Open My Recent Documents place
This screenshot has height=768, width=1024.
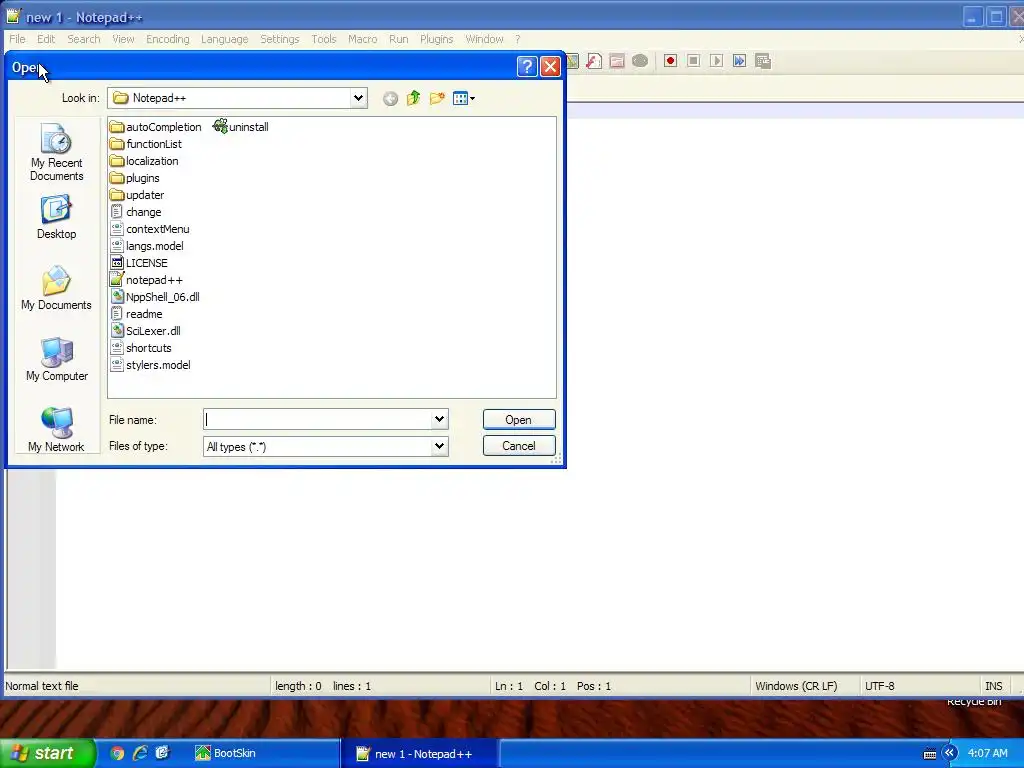(56, 152)
